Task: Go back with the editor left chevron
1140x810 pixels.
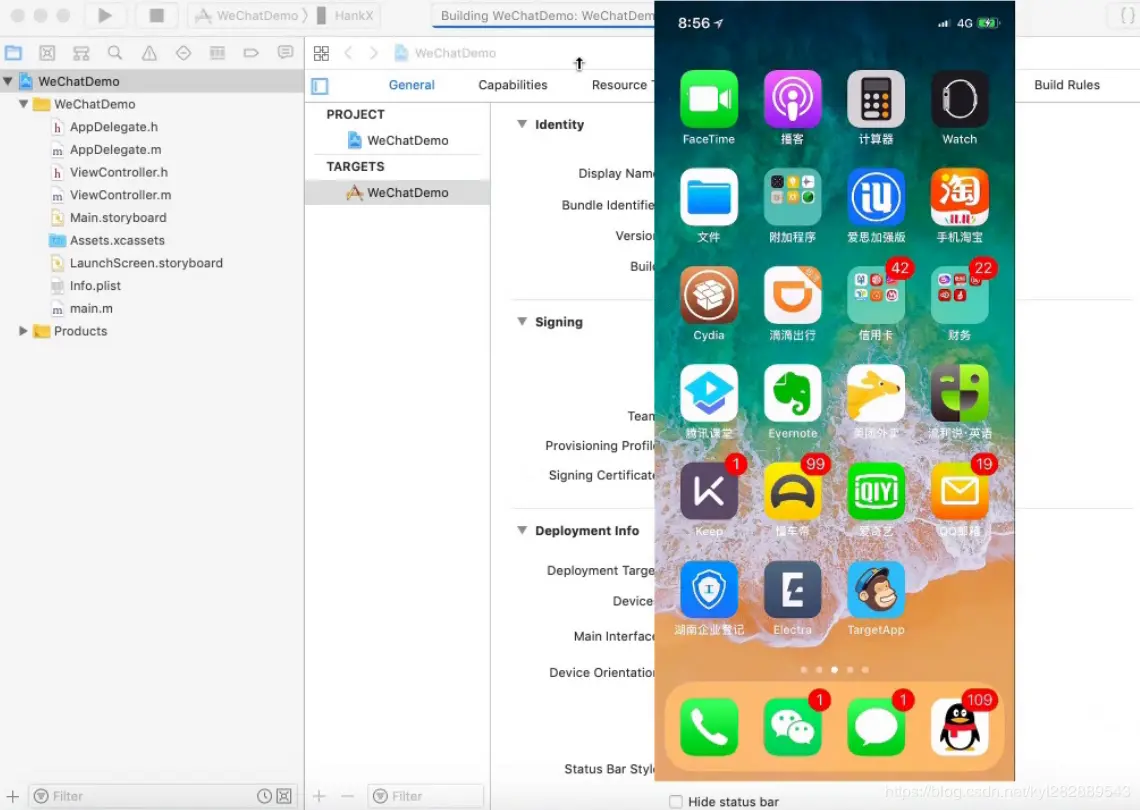Action: pos(348,53)
